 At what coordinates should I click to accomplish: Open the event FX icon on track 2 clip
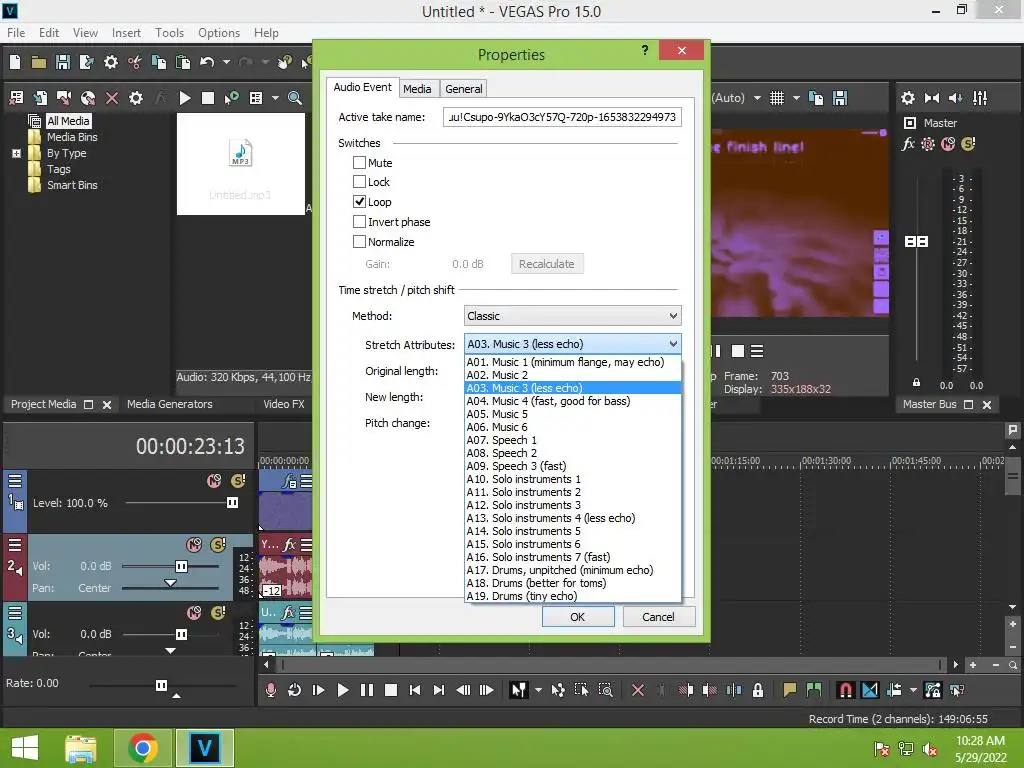tap(289, 545)
